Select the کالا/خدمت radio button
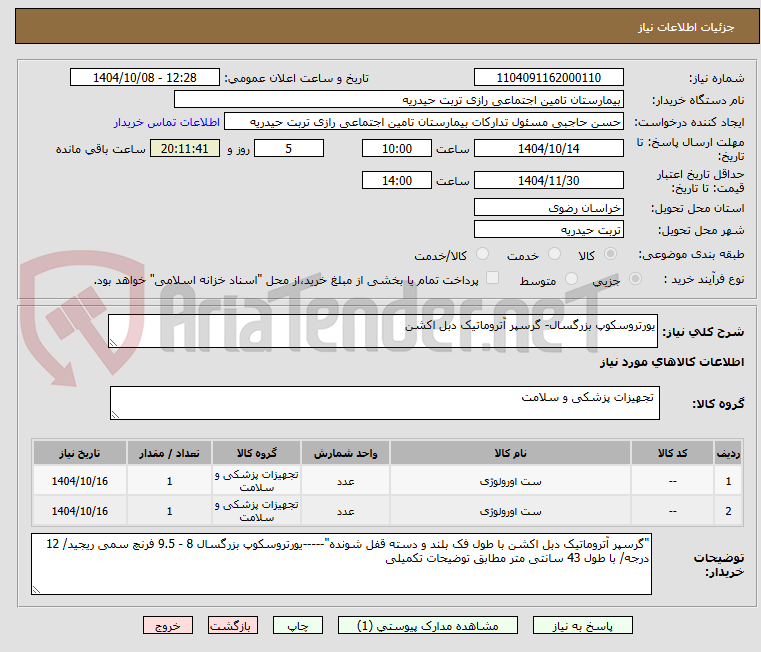This screenshot has width=761, height=652. coord(482,254)
